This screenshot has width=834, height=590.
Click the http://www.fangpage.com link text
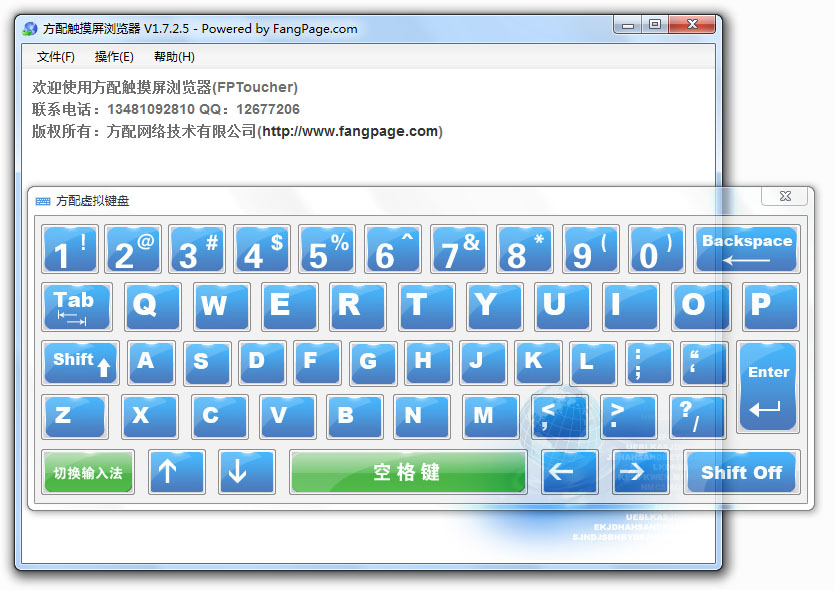[x=350, y=131]
